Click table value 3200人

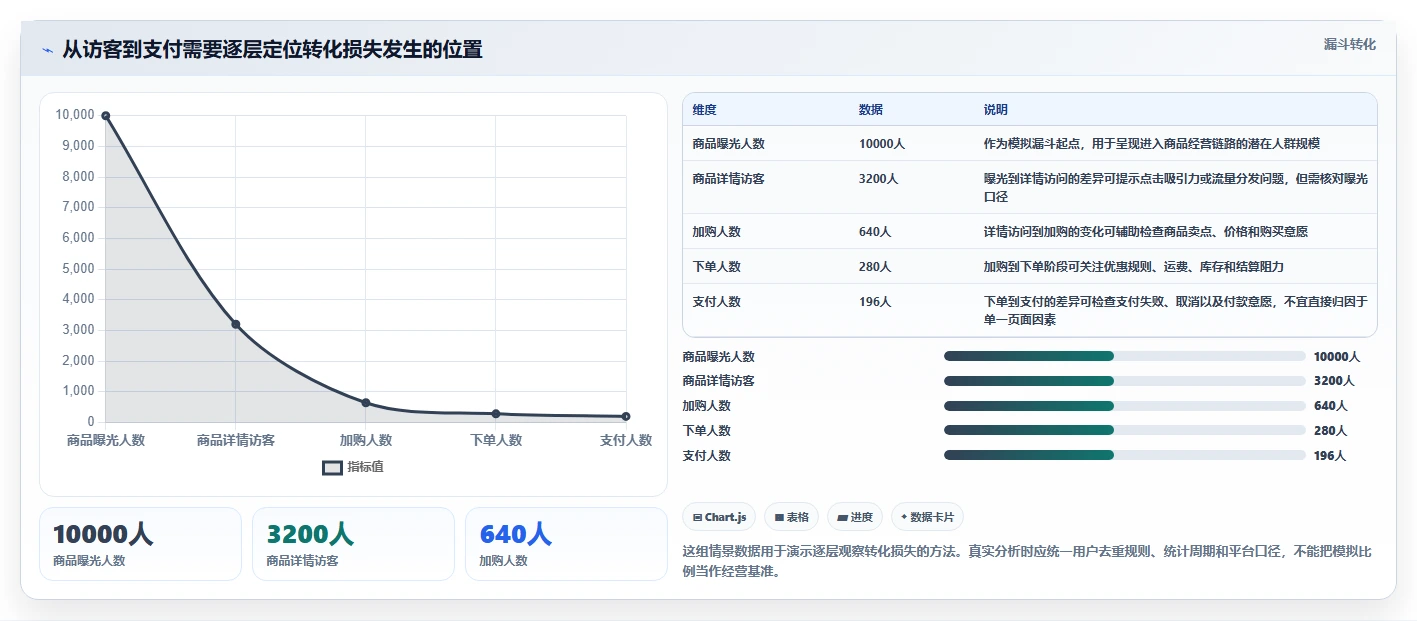[x=878, y=179]
